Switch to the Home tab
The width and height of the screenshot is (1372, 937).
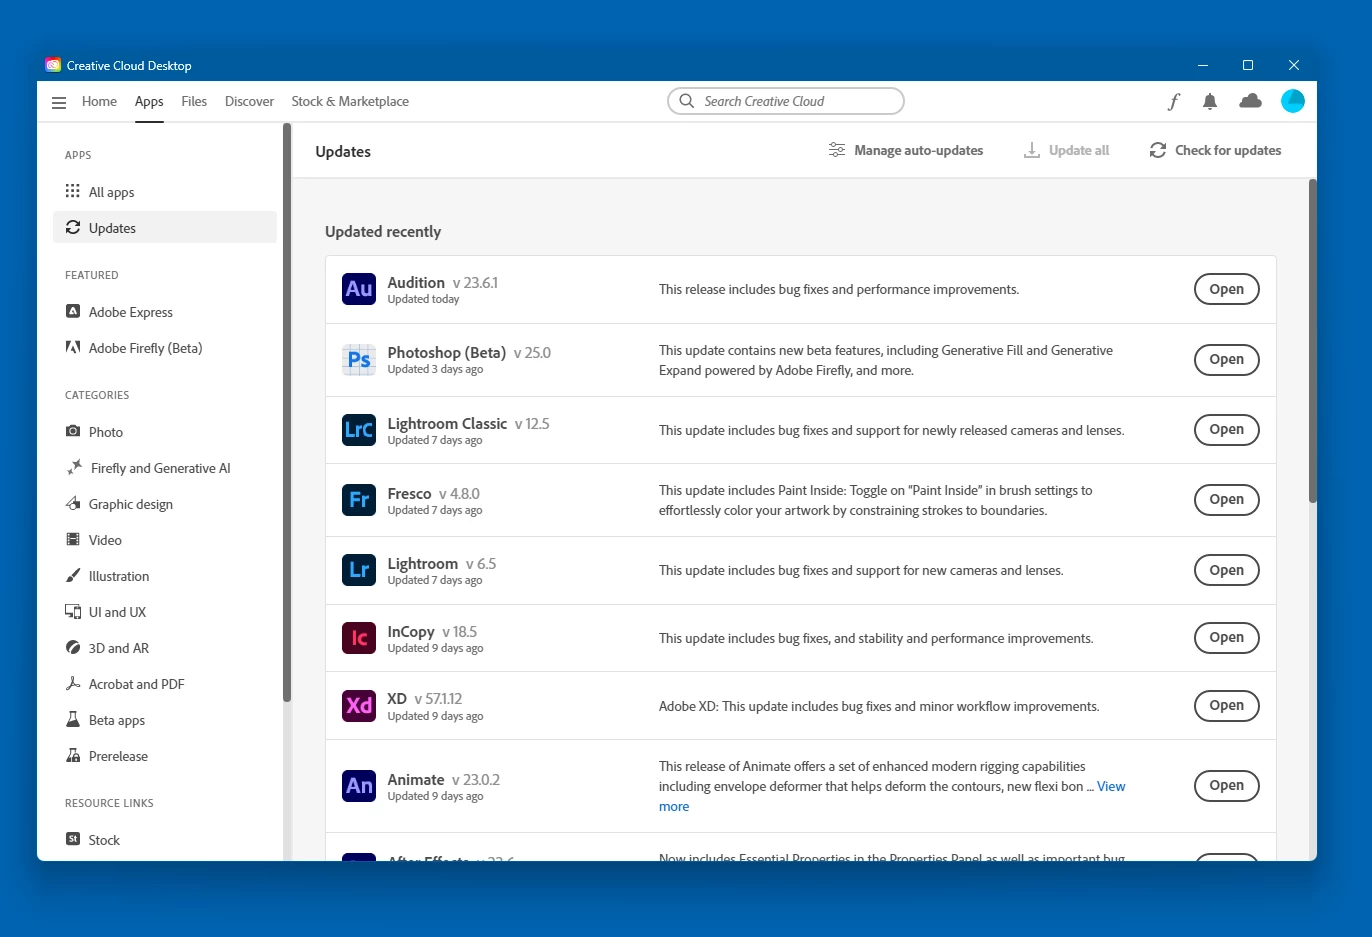point(99,101)
